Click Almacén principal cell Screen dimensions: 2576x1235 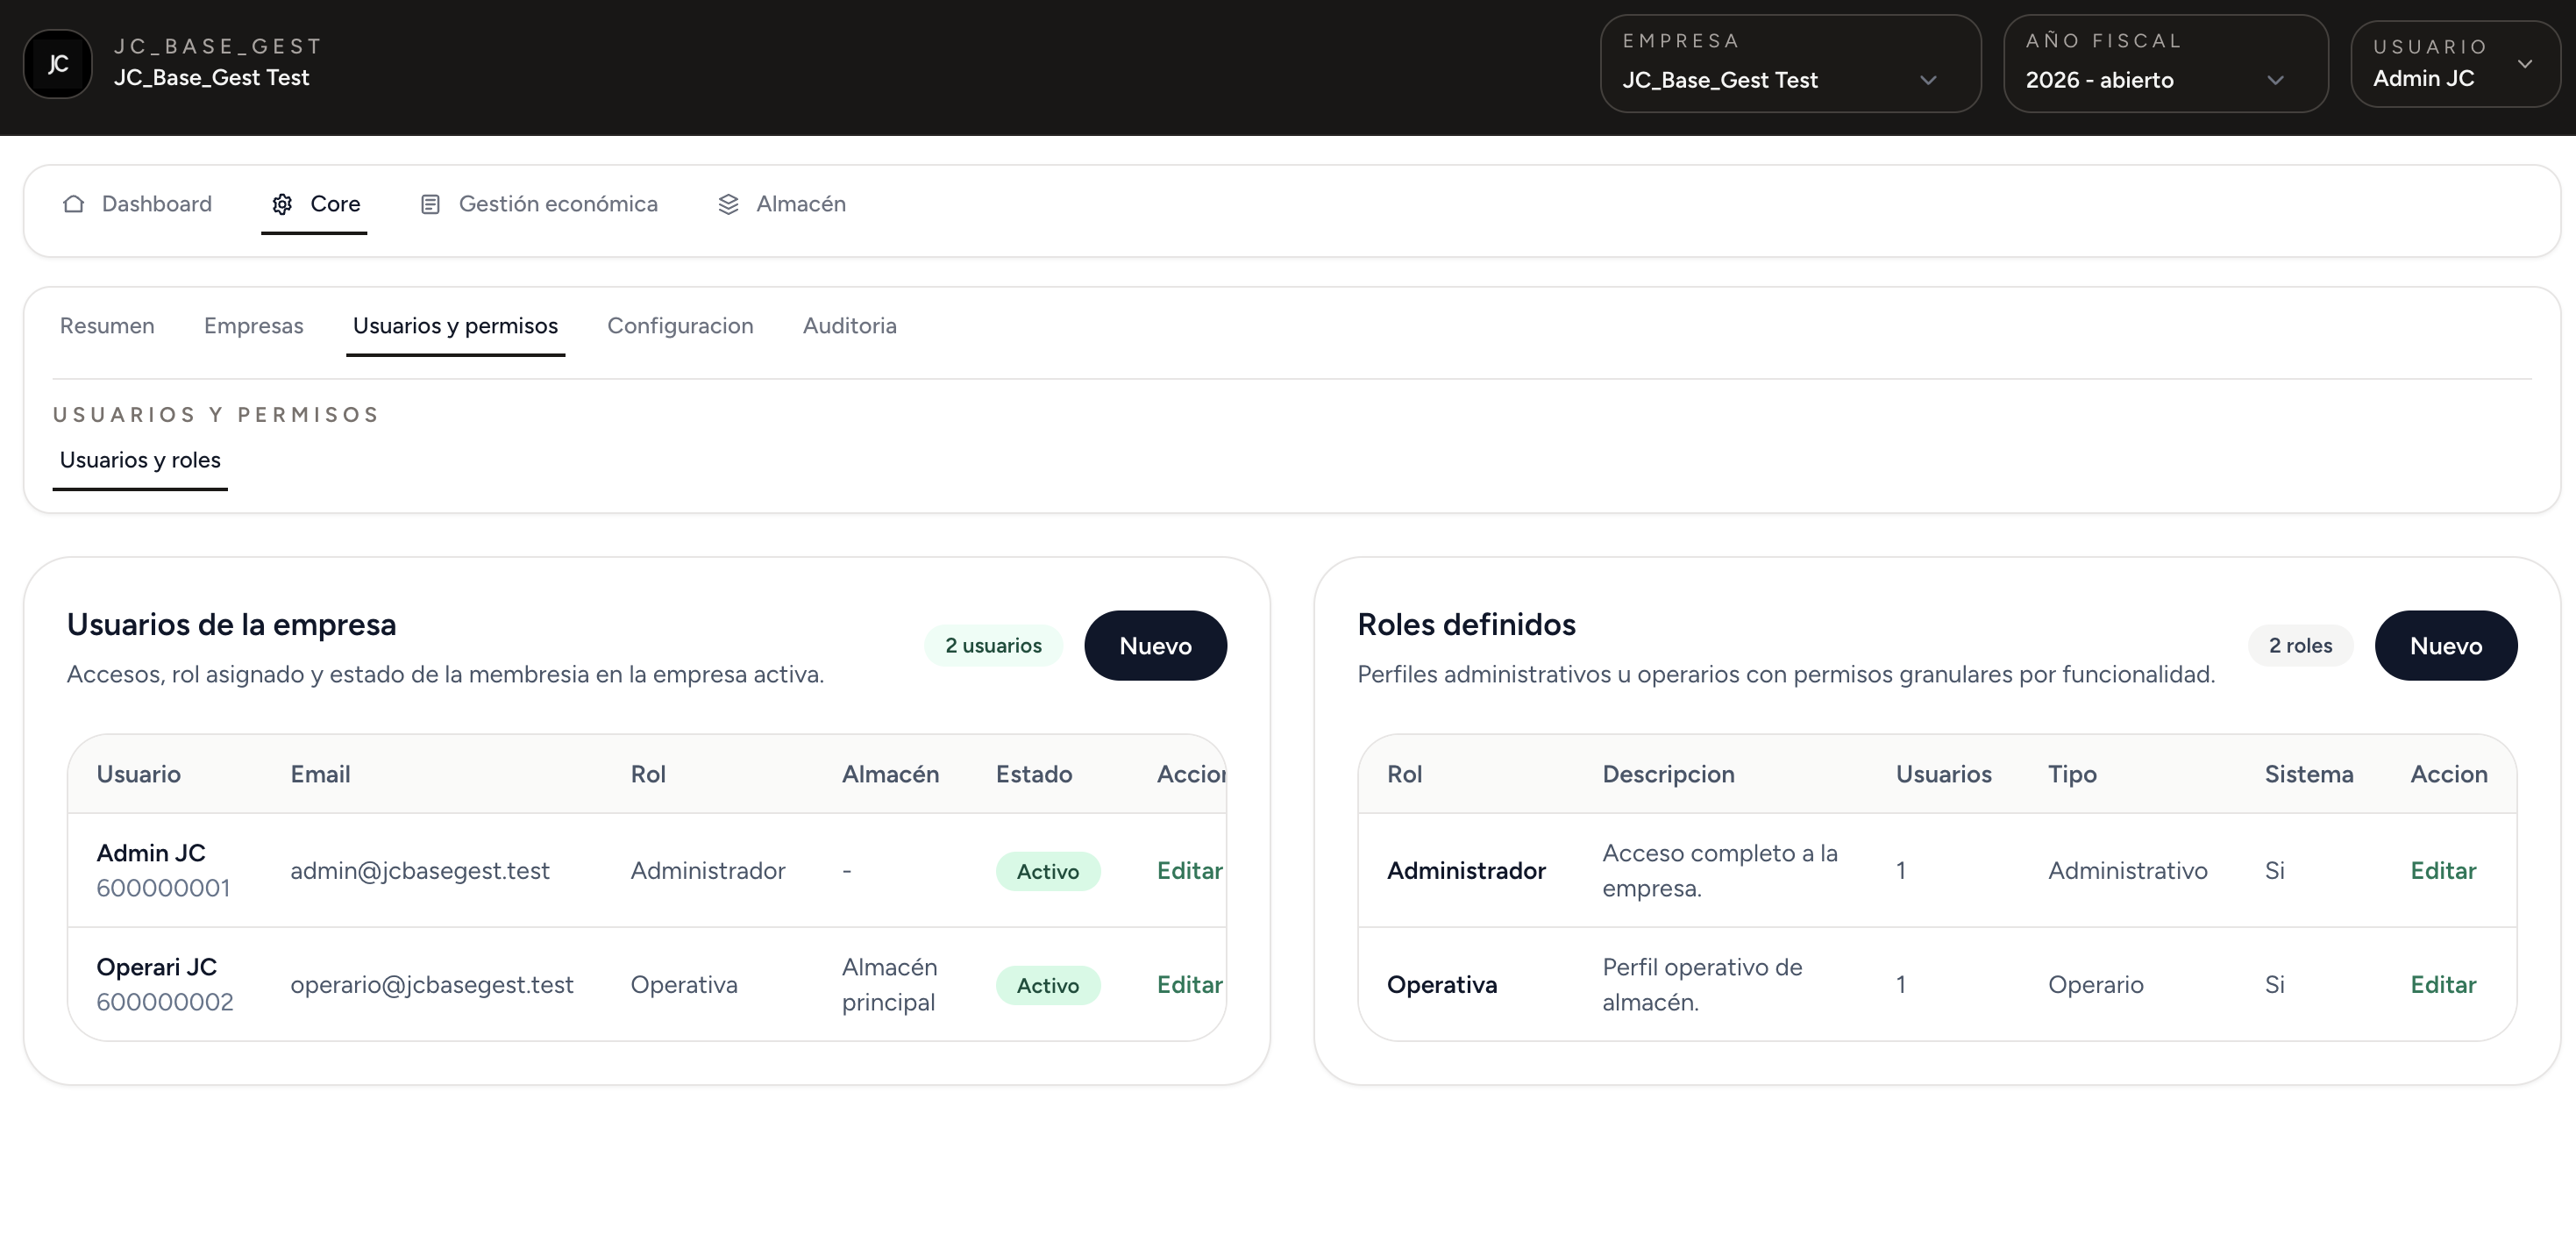coord(890,985)
